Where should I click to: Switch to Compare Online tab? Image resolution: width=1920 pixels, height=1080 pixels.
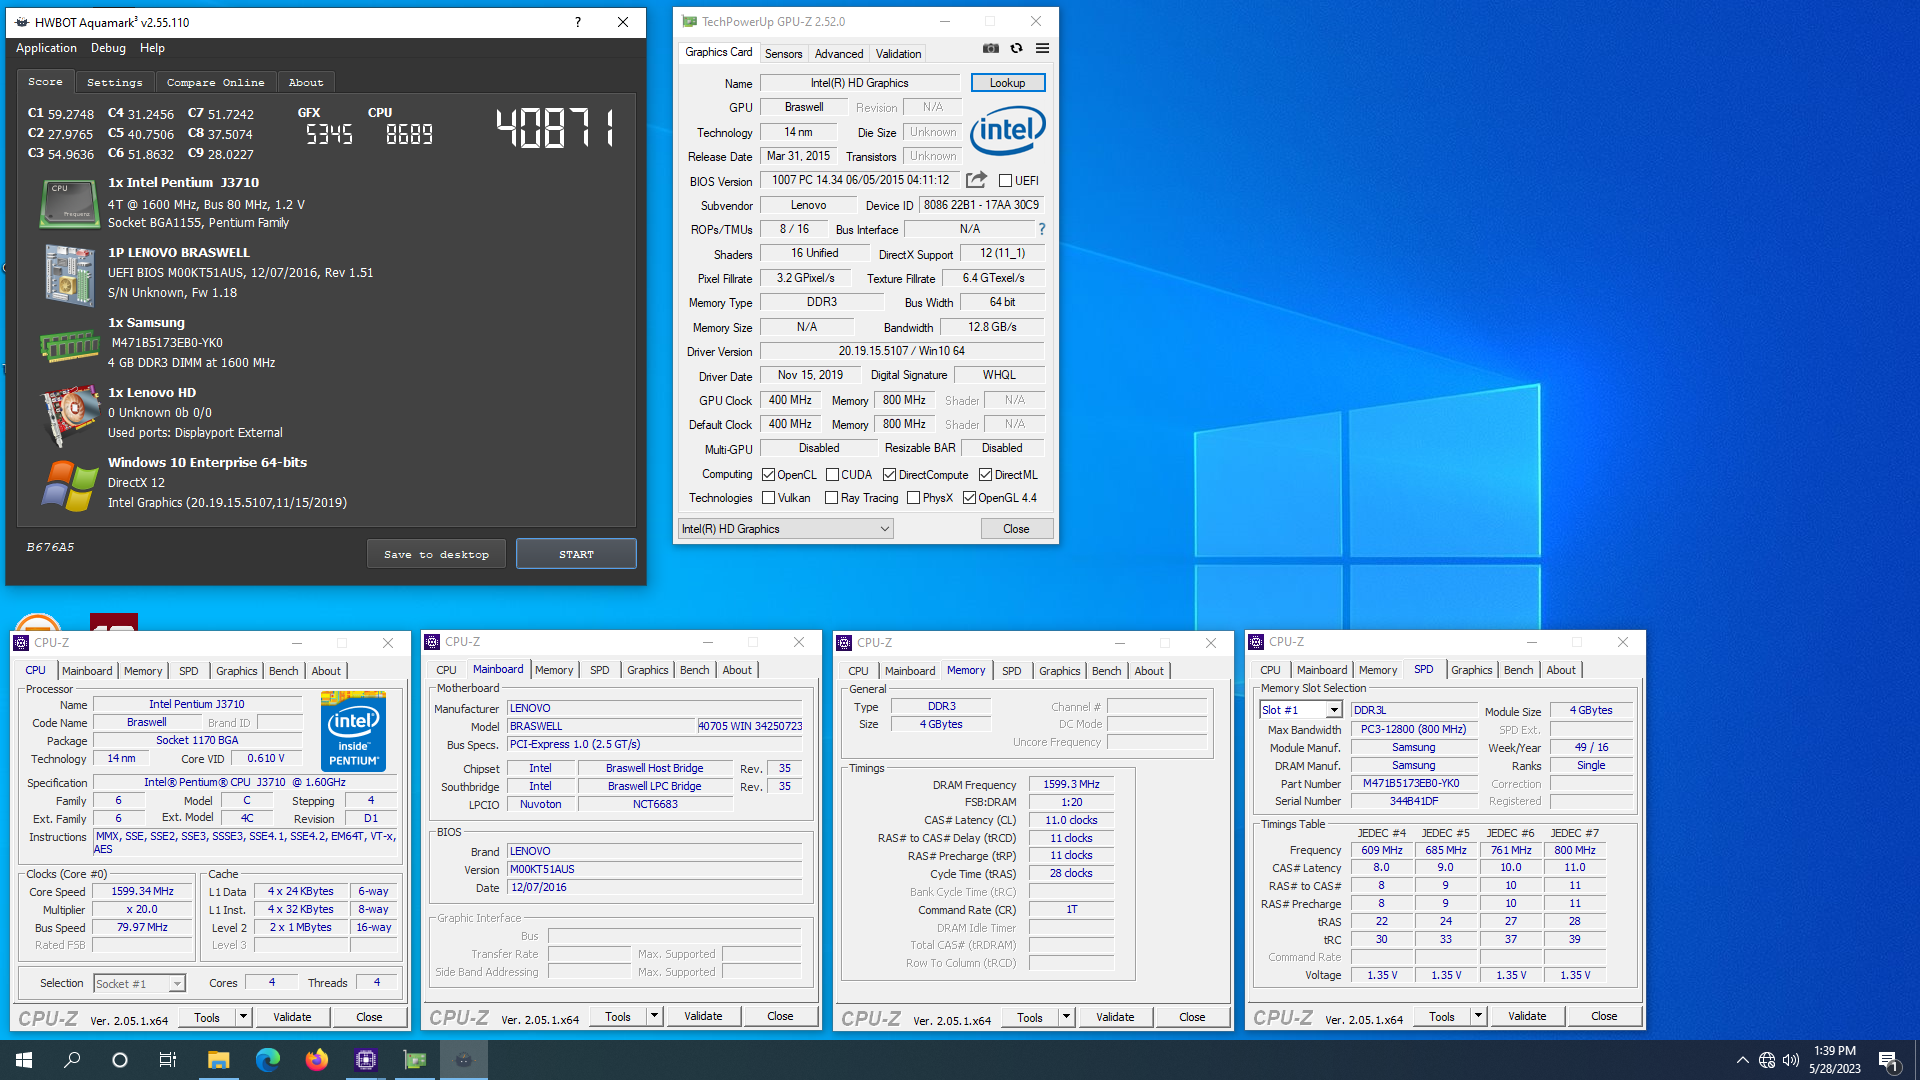pyautogui.click(x=215, y=82)
